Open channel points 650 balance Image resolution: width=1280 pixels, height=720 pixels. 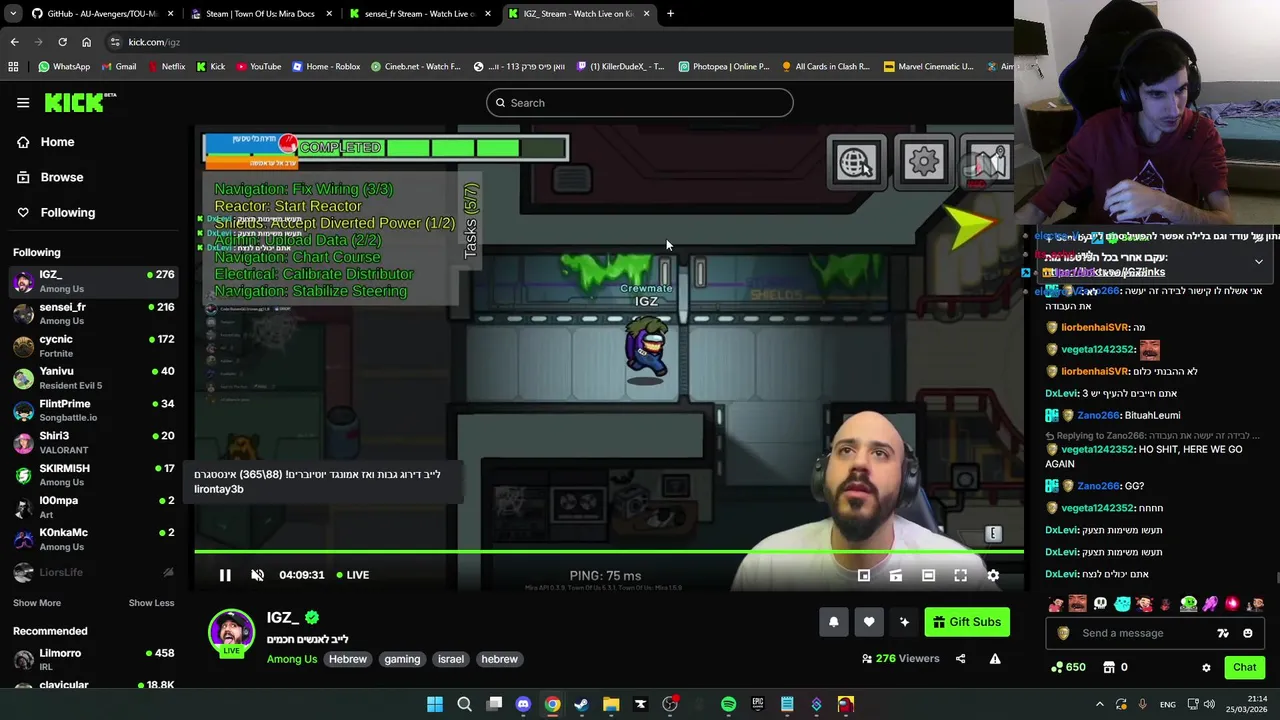1067,667
